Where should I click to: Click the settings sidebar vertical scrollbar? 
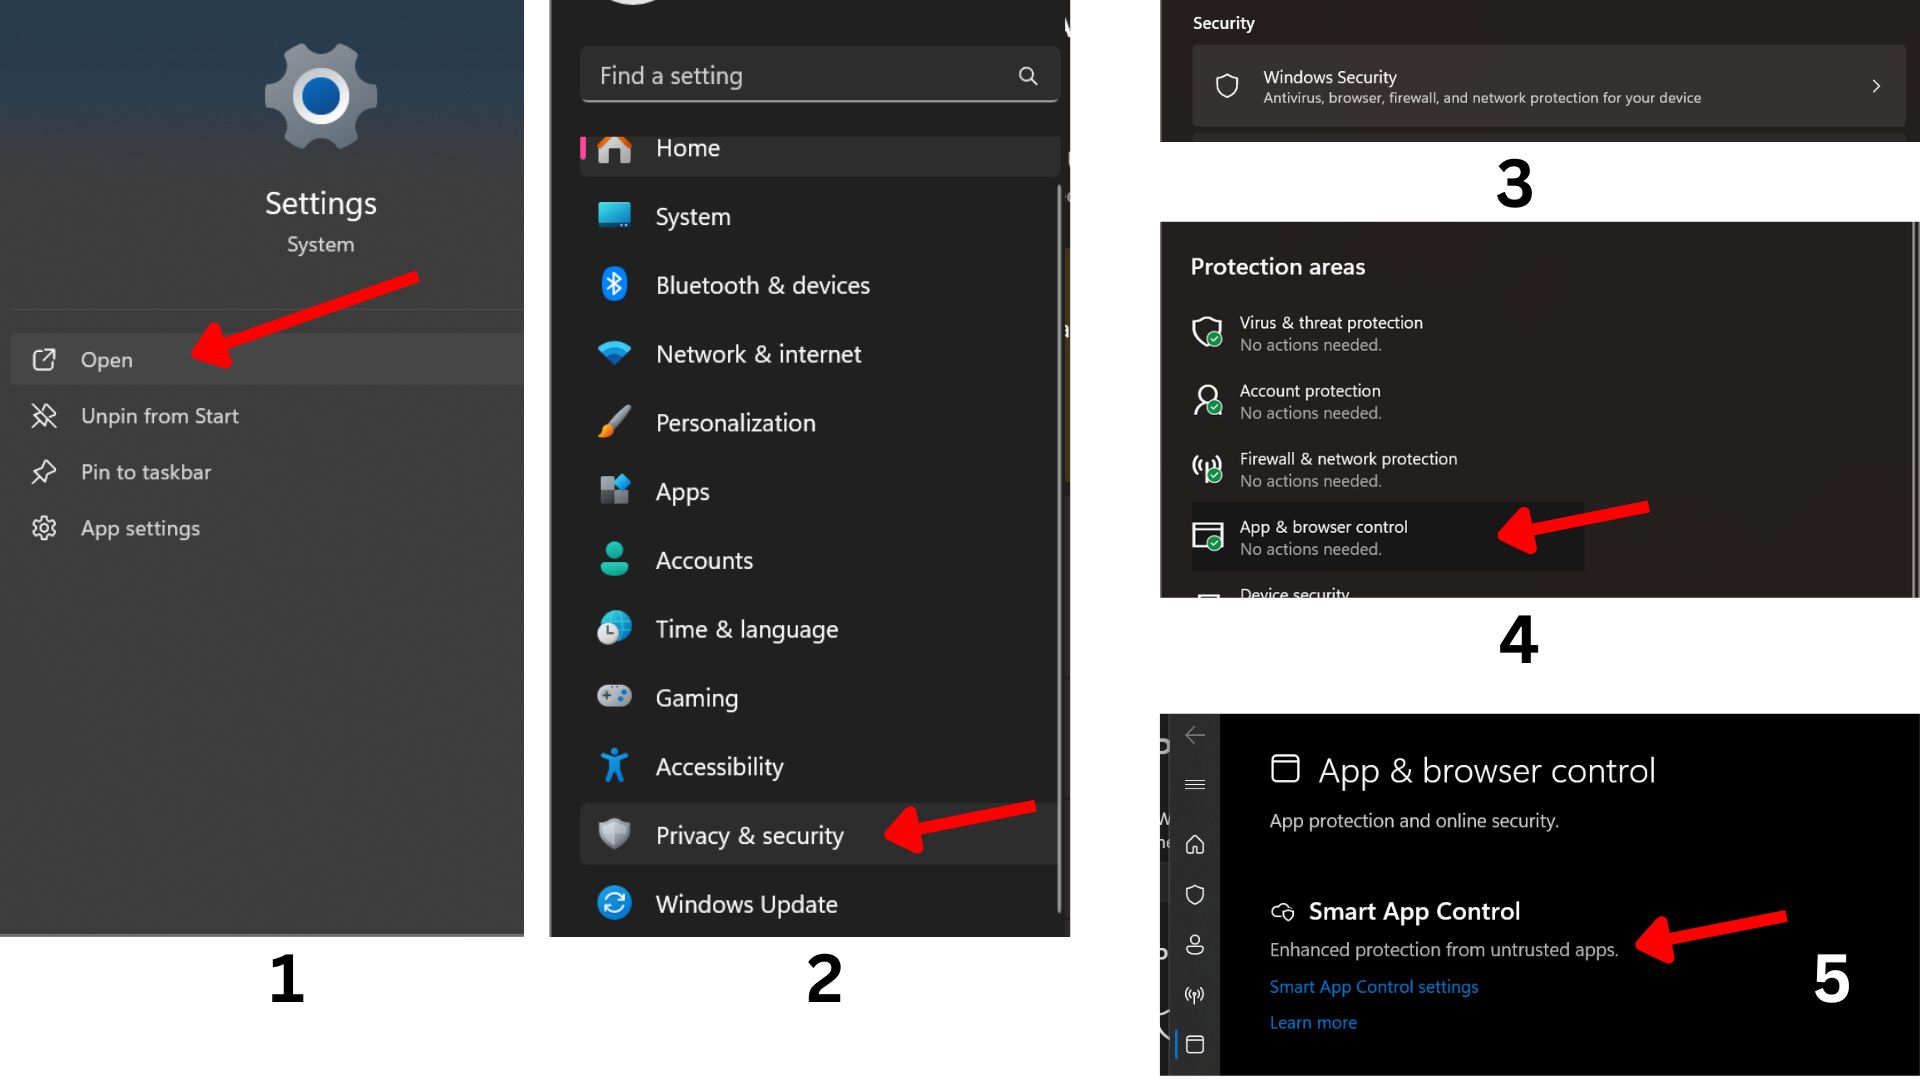click(x=1059, y=548)
